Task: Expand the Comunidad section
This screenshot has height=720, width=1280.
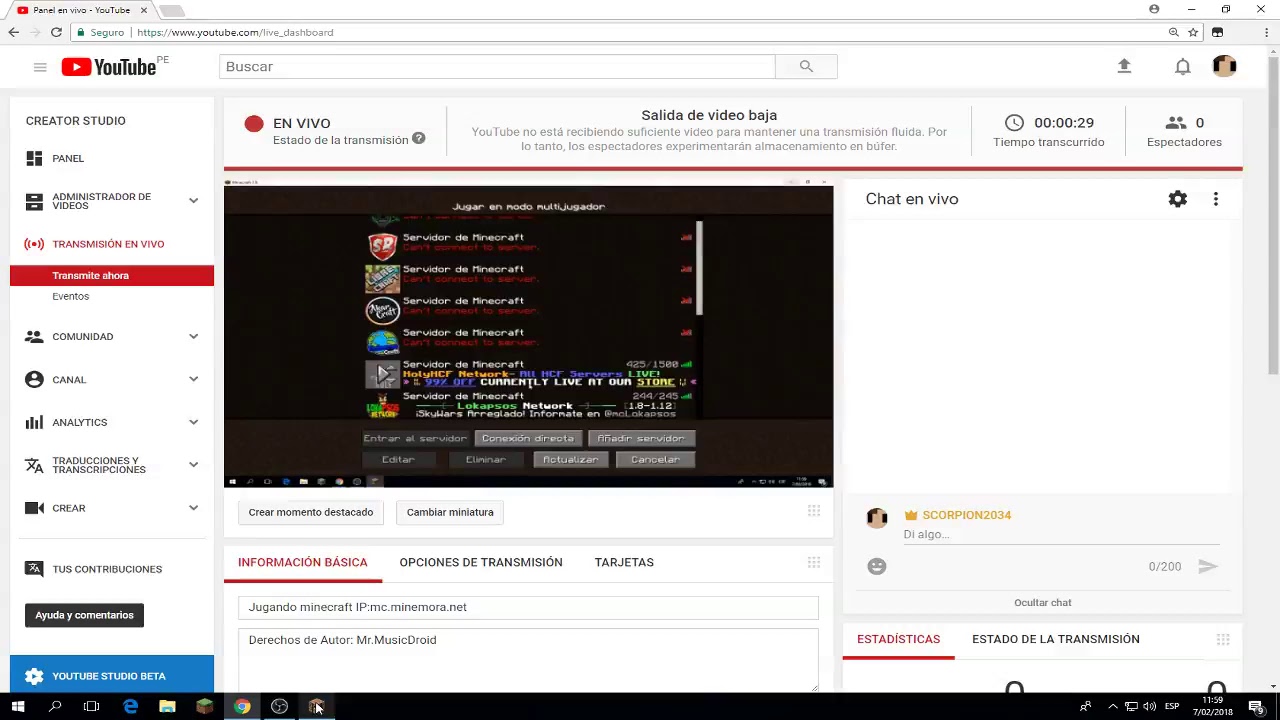Action: coord(193,337)
